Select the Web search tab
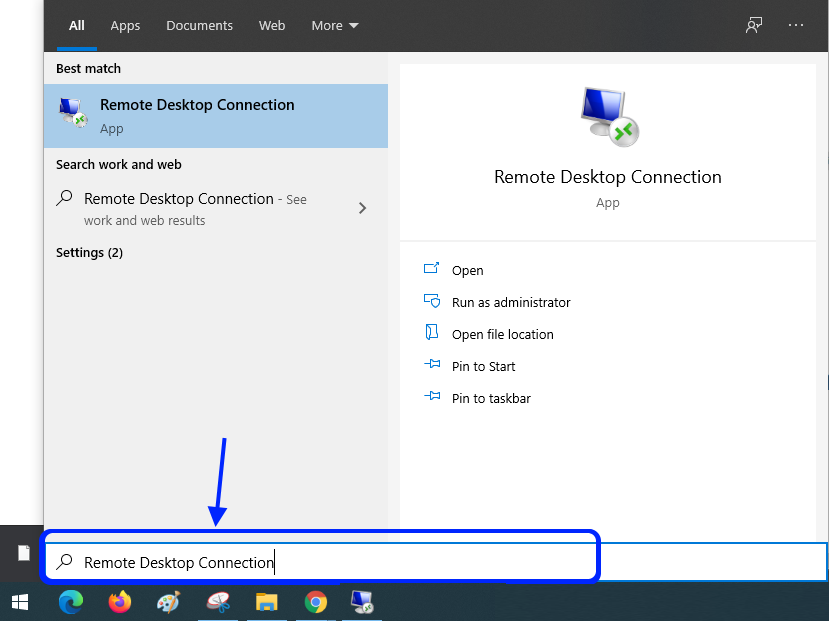The width and height of the screenshot is (829, 621). (x=272, y=25)
